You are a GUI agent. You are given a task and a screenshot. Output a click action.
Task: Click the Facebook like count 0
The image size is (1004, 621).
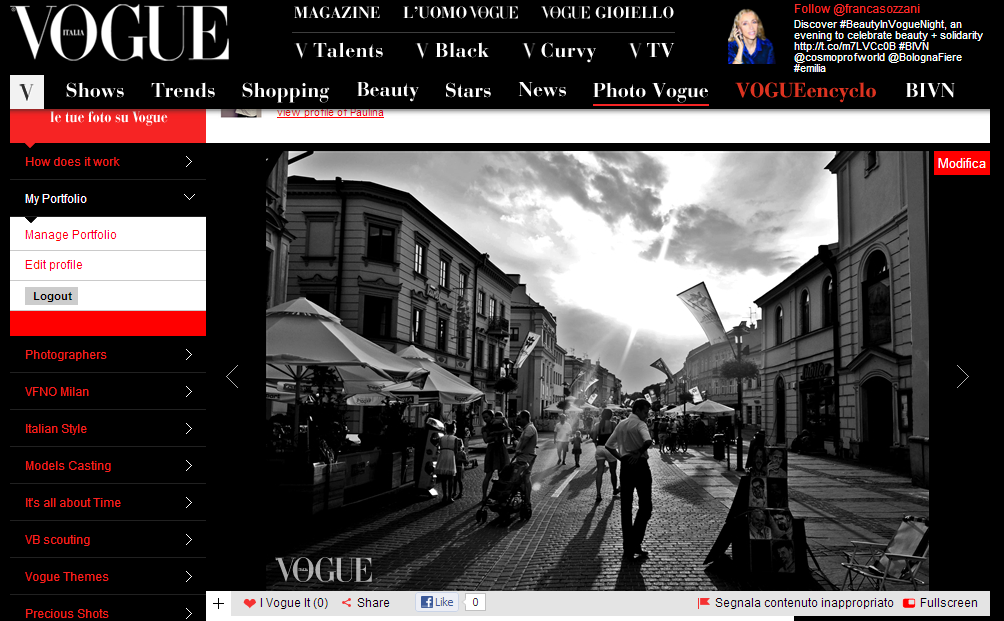point(474,602)
